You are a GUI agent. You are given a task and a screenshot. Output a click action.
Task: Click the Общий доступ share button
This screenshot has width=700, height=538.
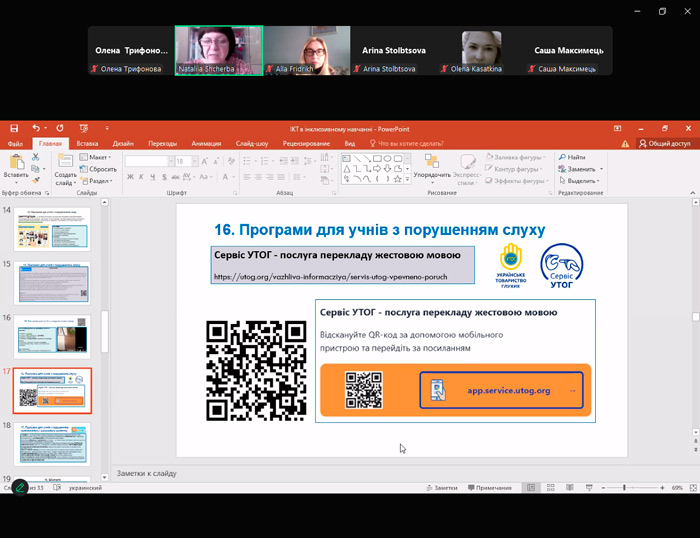tap(665, 143)
